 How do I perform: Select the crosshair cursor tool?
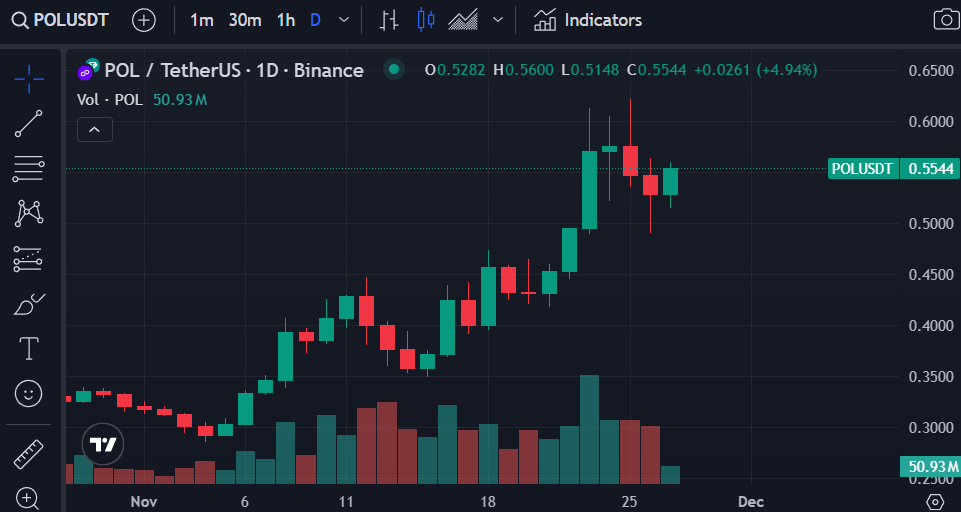point(29,78)
